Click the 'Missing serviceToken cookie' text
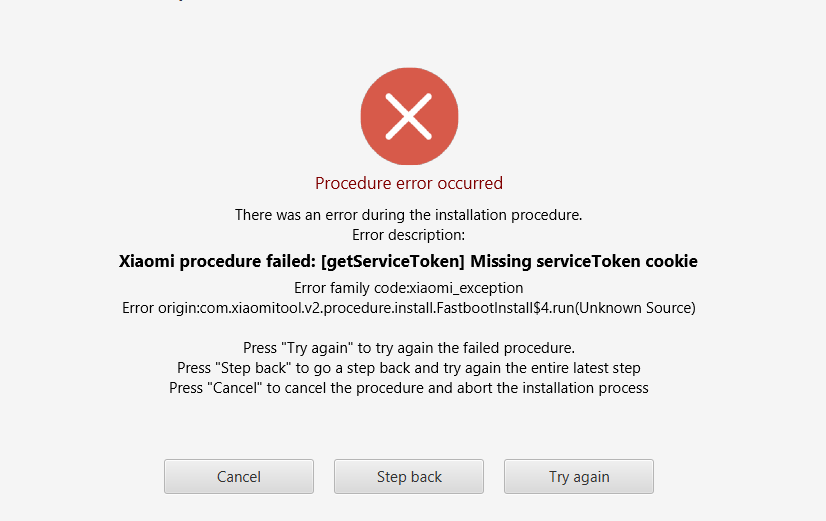Image resolution: width=826 pixels, height=521 pixels. pos(584,261)
